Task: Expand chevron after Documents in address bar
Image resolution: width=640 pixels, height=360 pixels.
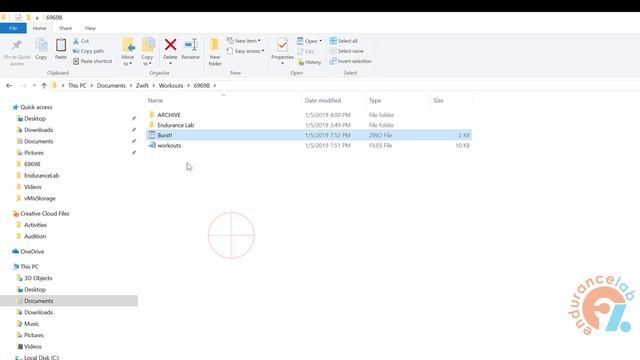Action: coord(131,86)
